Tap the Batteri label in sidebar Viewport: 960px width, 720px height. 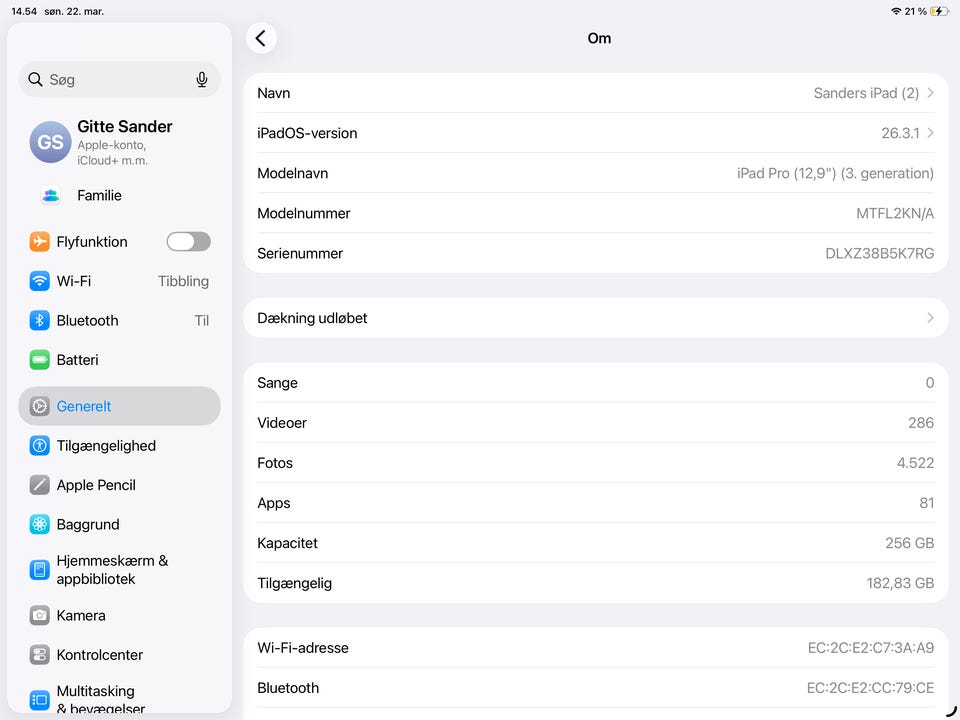(x=77, y=359)
